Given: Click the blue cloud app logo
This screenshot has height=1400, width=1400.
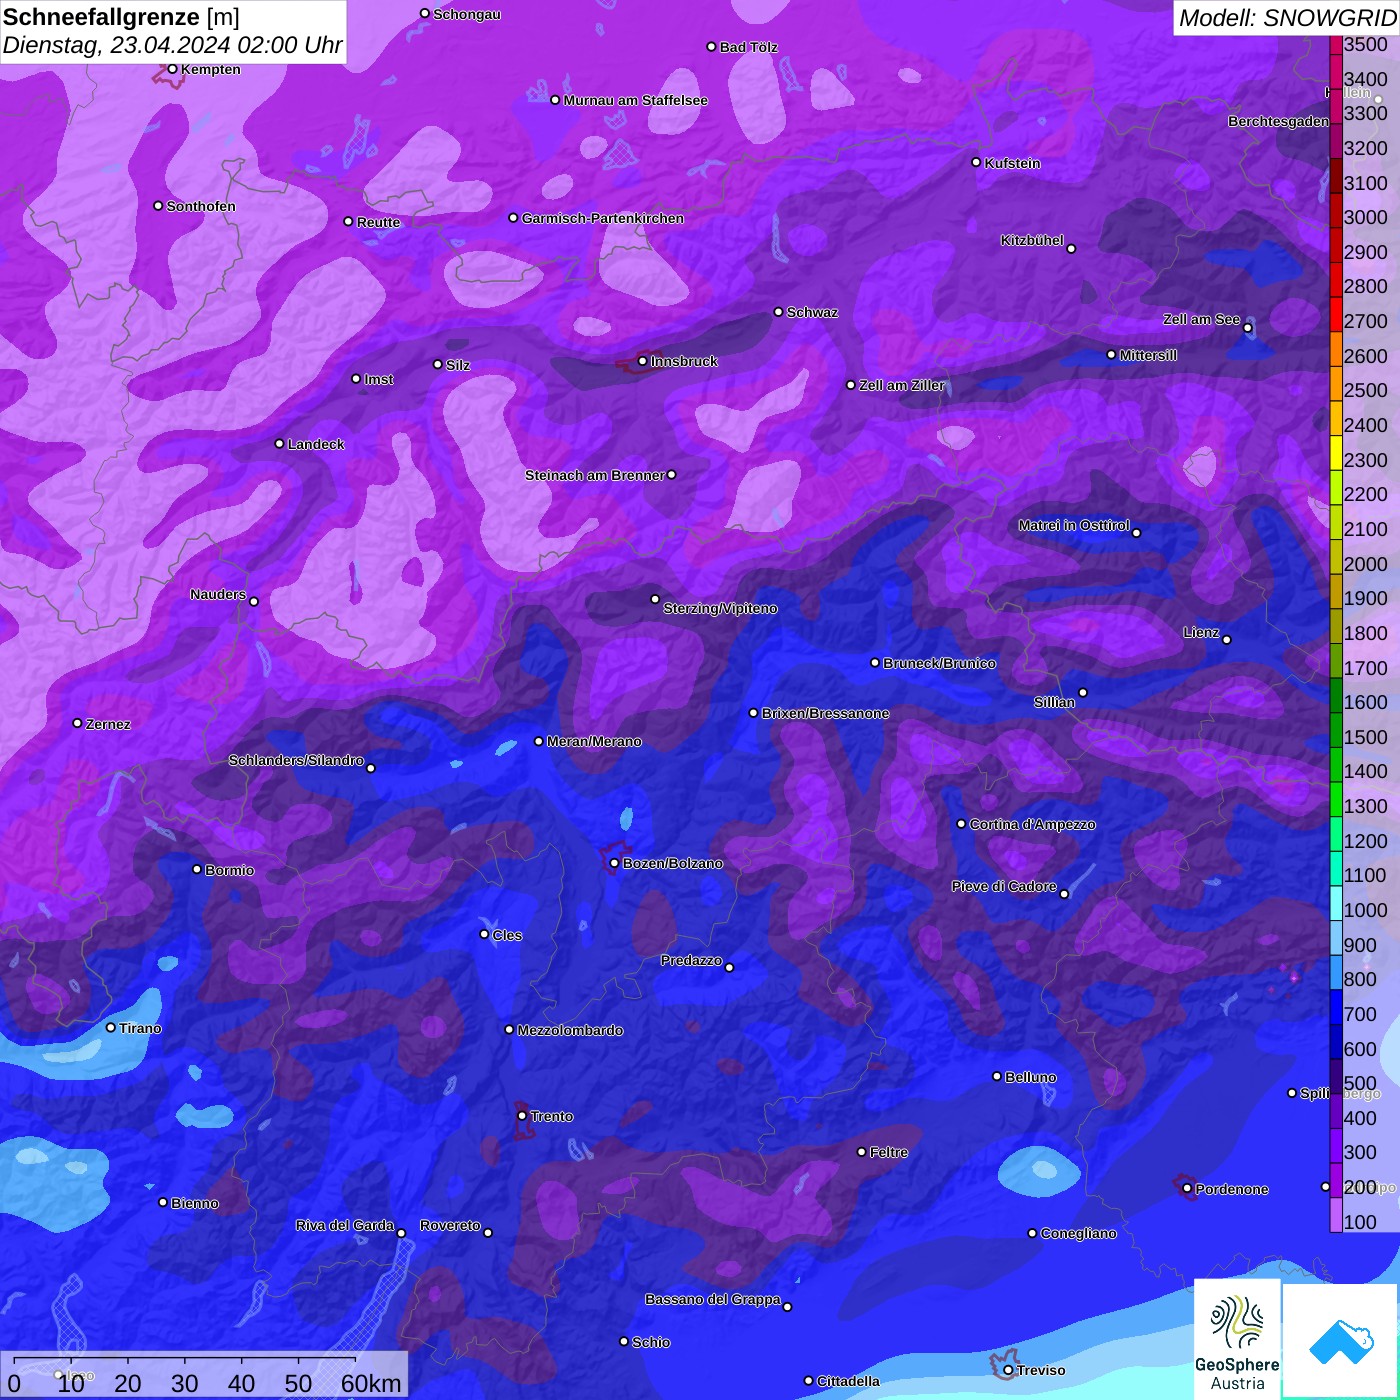Looking at the screenshot, I should click(x=1340, y=1340).
